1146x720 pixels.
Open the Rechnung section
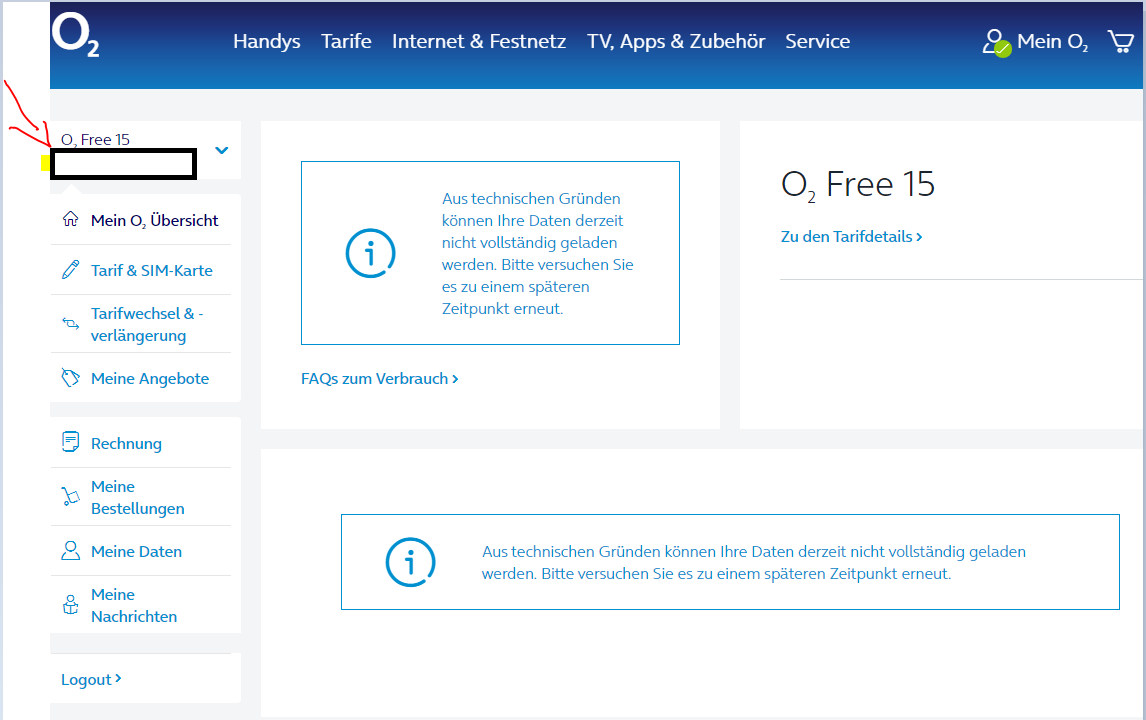tap(126, 444)
